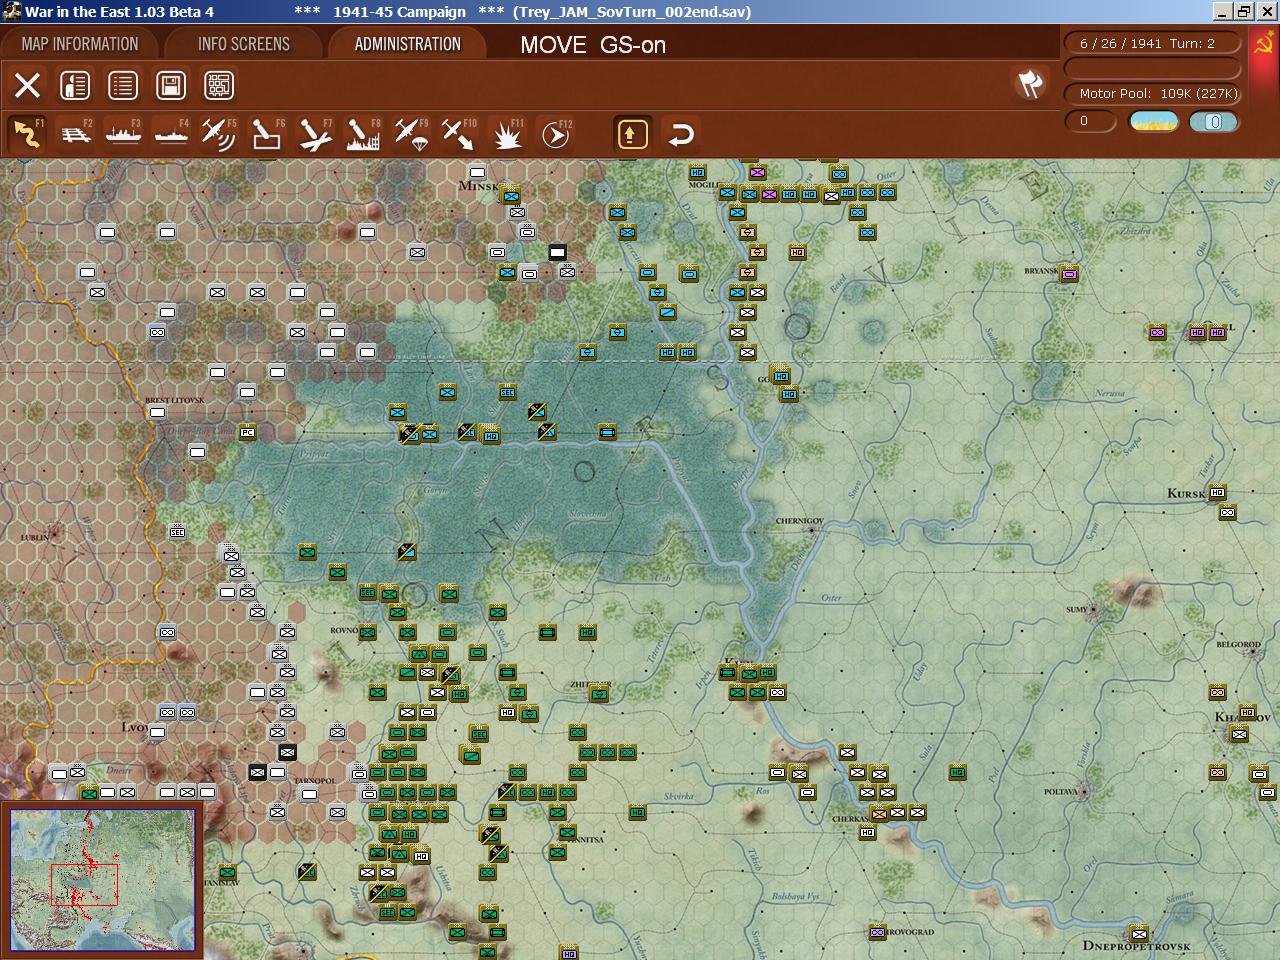Image resolution: width=1280 pixels, height=960 pixels.
Task: Click the Chernigov city label
Action: pyautogui.click(x=799, y=521)
